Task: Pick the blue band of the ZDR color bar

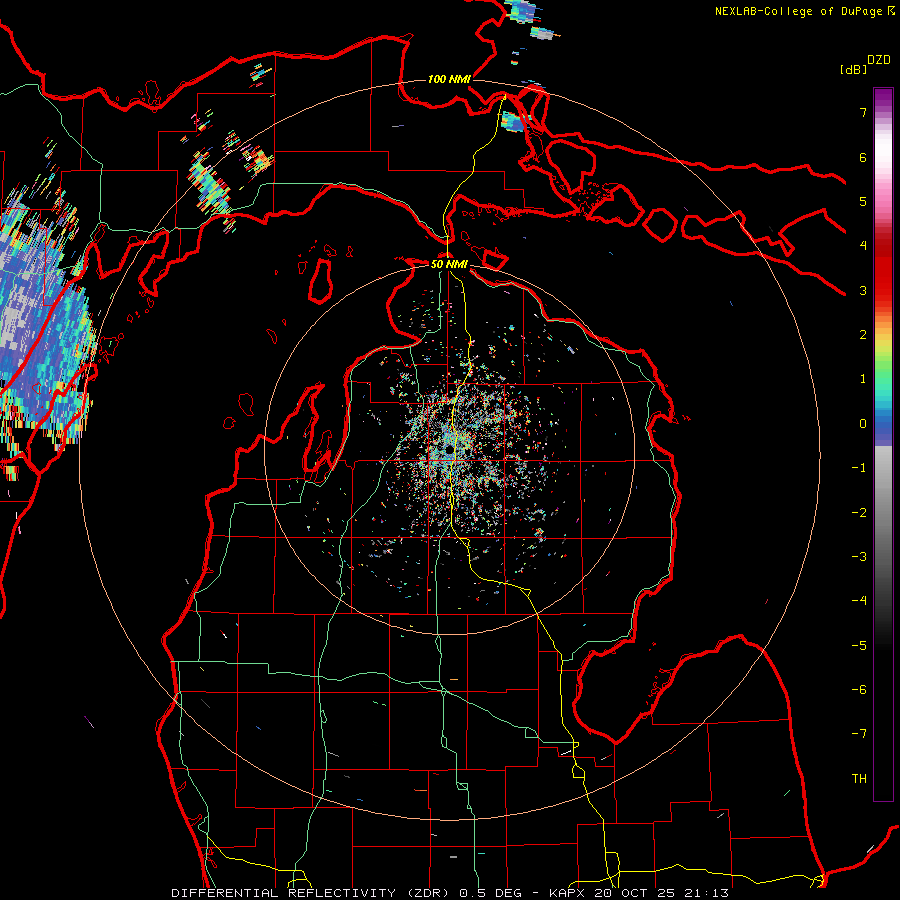Action: [x=883, y=428]
